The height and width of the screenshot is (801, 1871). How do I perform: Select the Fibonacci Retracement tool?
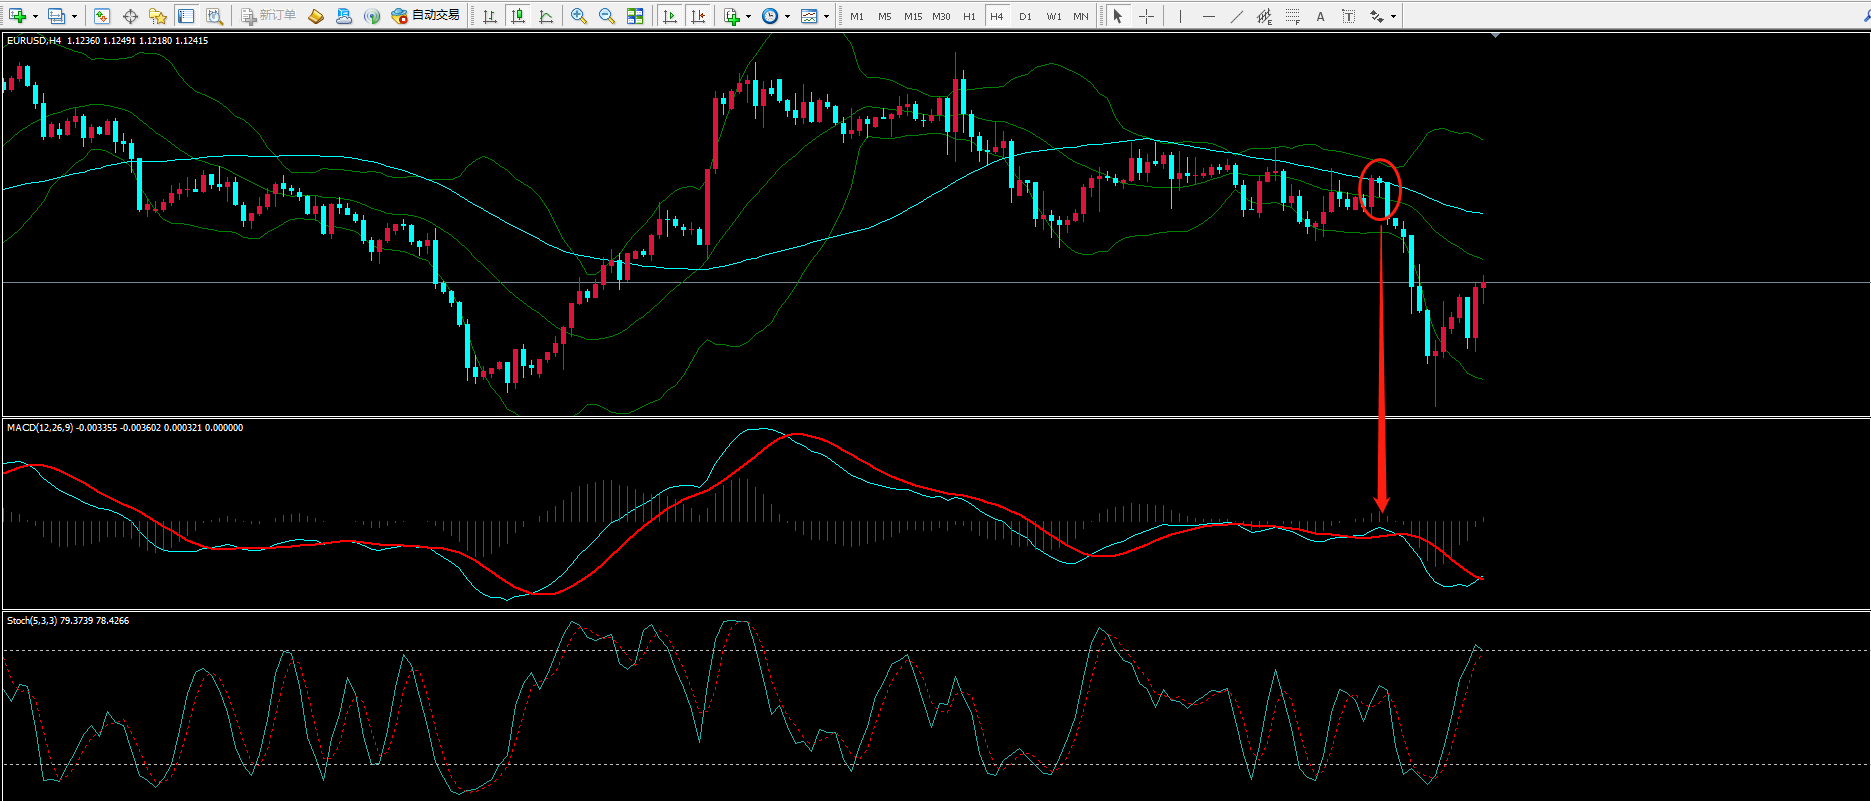[x=1293, y=16]
